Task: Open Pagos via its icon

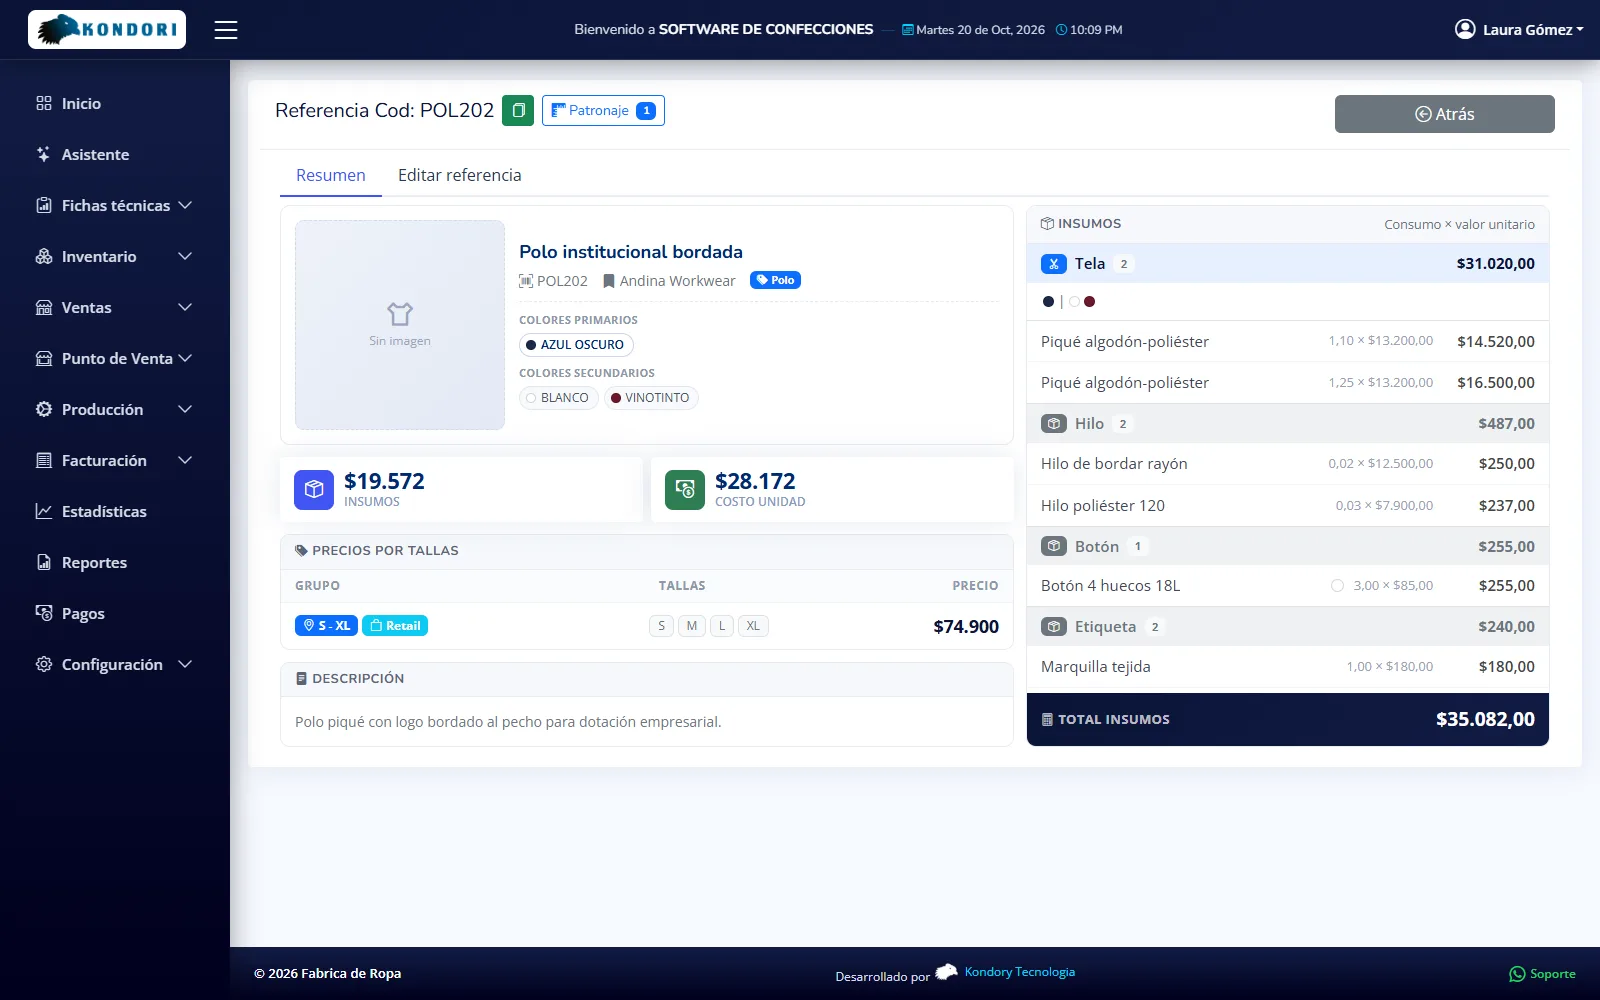Action: [x=44, y=613]
